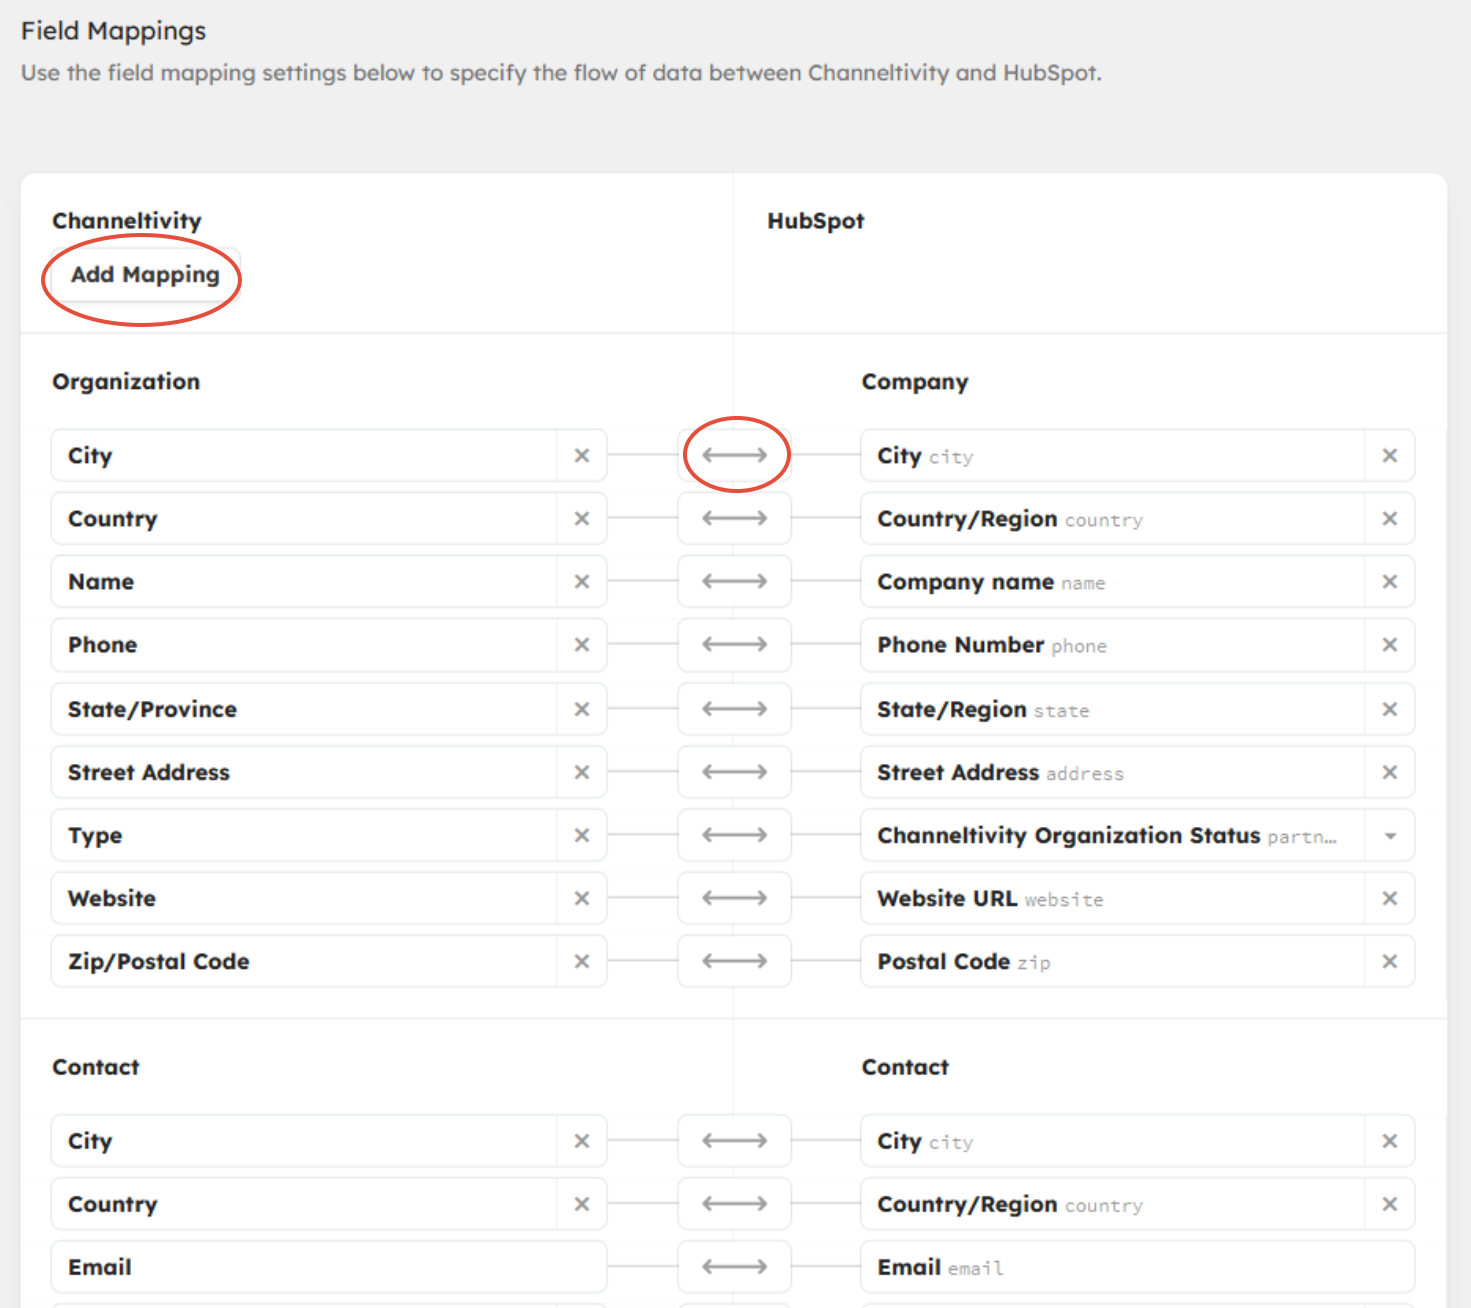Select HubSpot Email email field
1471x1308 pixels.
(x=1138, y=1267)
